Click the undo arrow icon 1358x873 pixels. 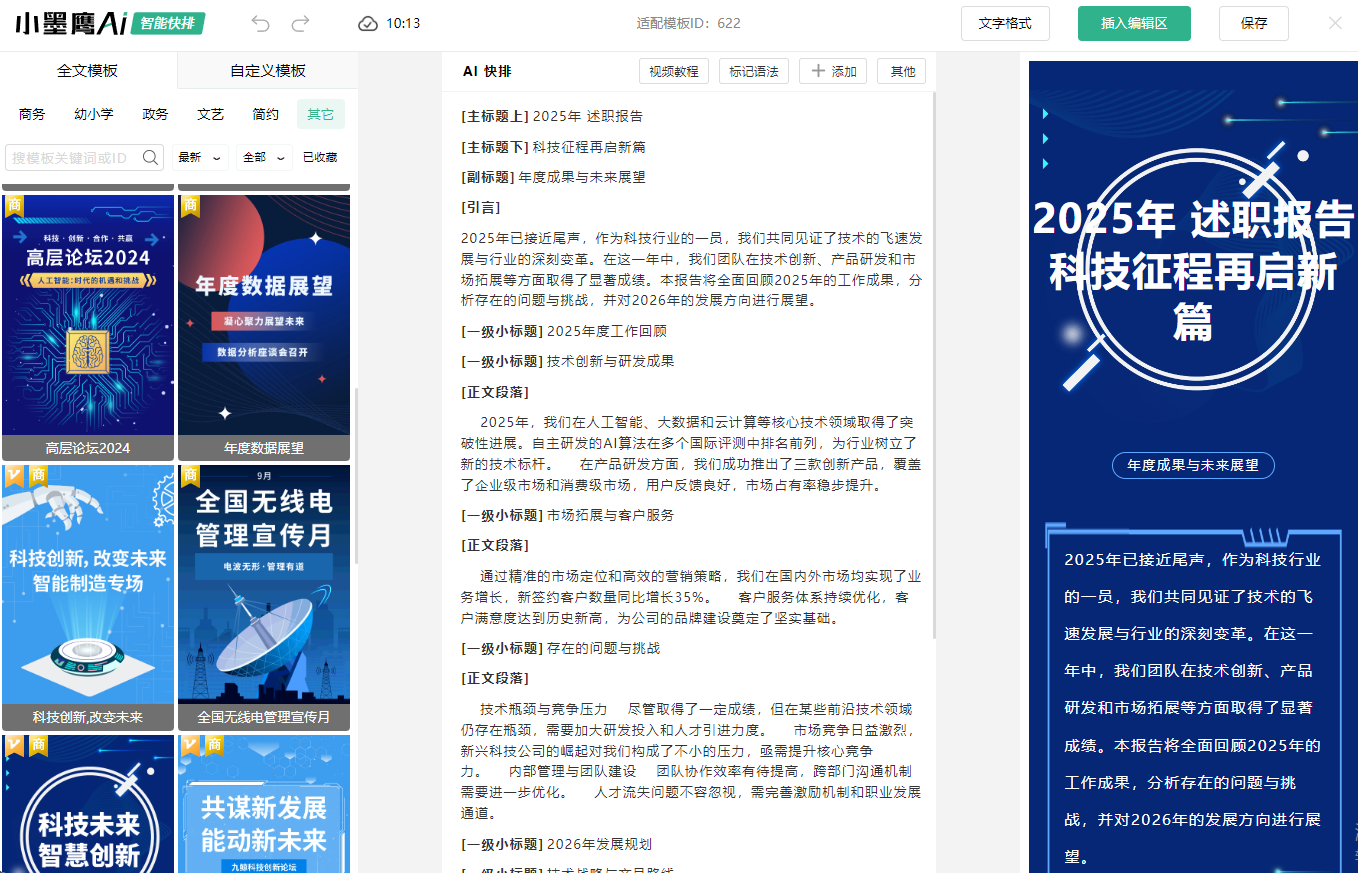[261, 24]
